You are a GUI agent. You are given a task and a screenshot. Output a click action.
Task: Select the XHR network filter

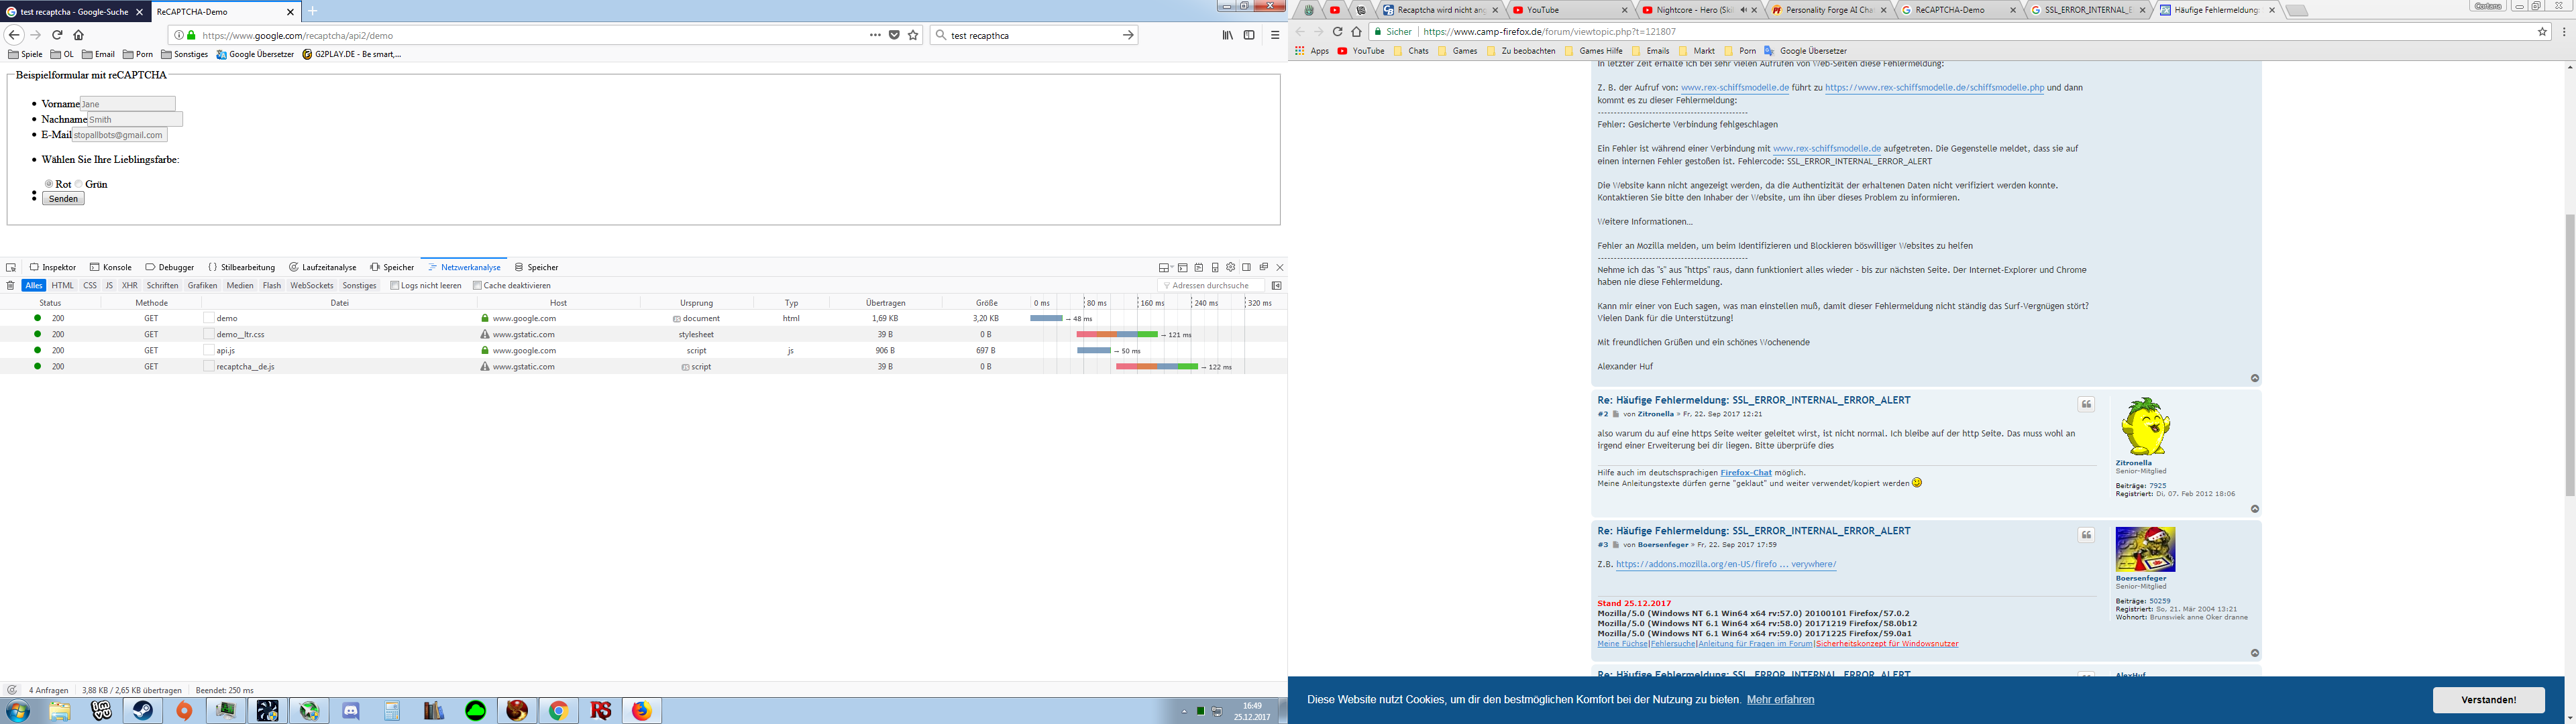[x=130, y=286]
